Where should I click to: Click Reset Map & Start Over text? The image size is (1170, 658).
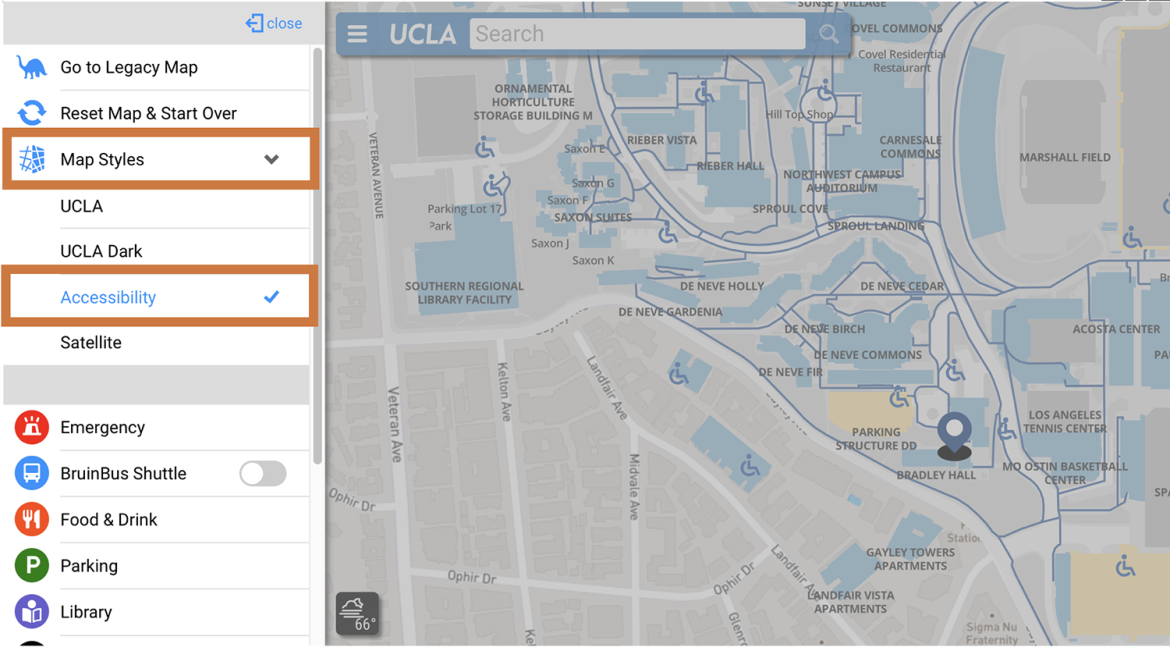148,113
